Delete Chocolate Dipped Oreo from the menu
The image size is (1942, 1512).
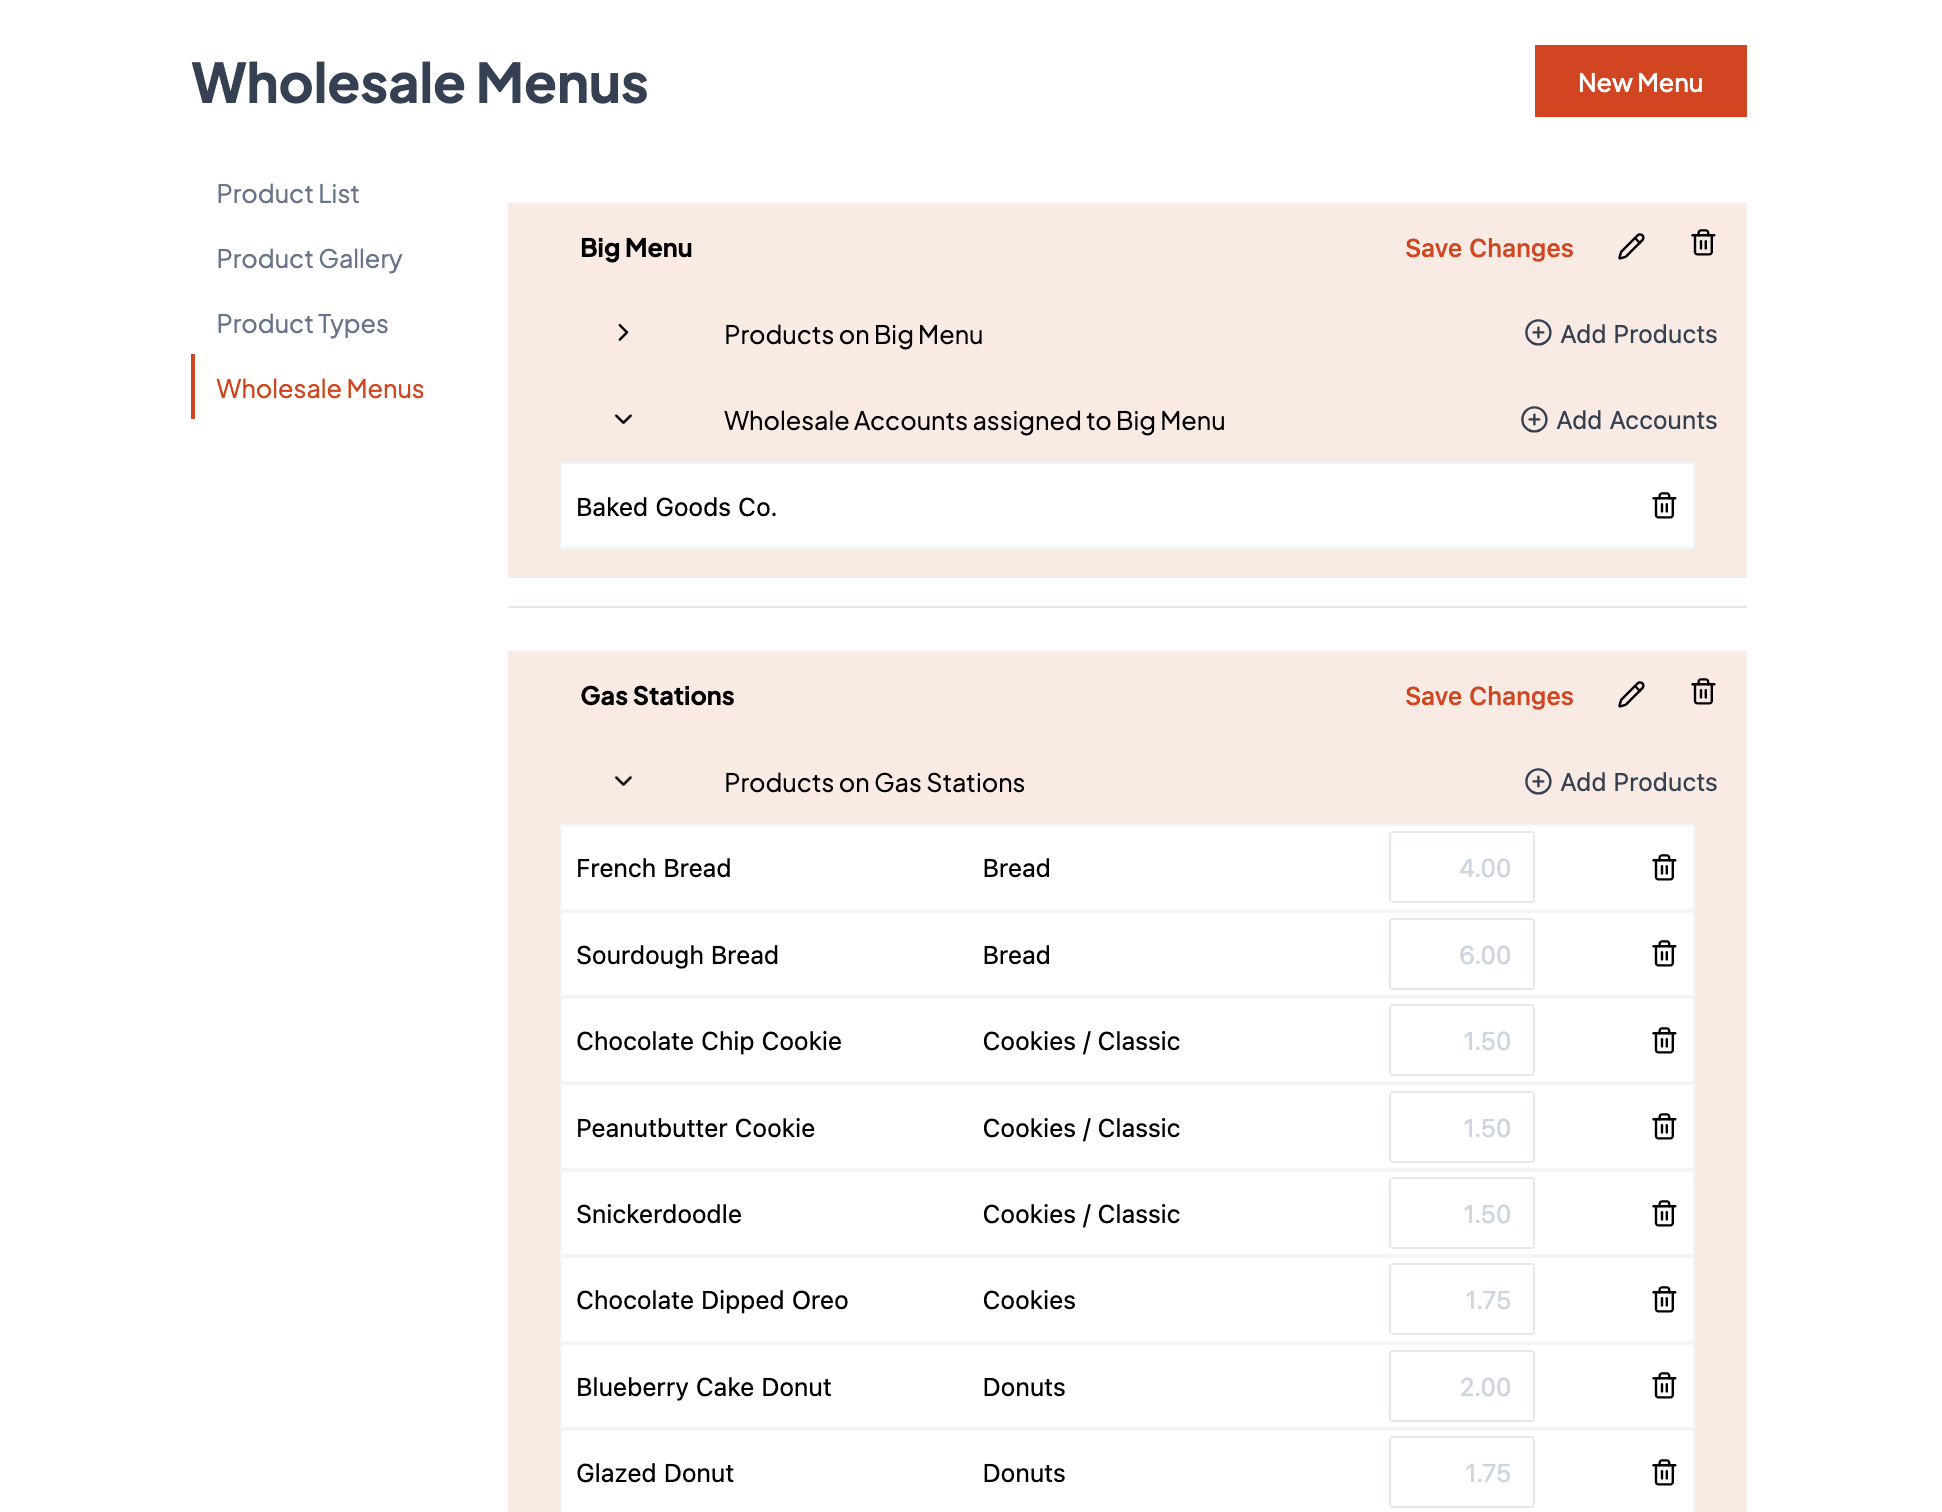1664,1300
